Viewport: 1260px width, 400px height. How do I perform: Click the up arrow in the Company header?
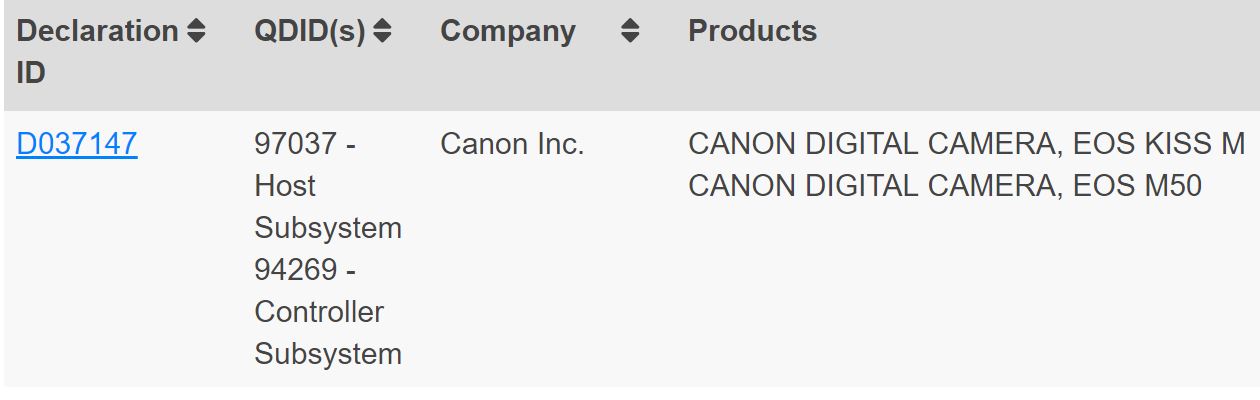629,24
